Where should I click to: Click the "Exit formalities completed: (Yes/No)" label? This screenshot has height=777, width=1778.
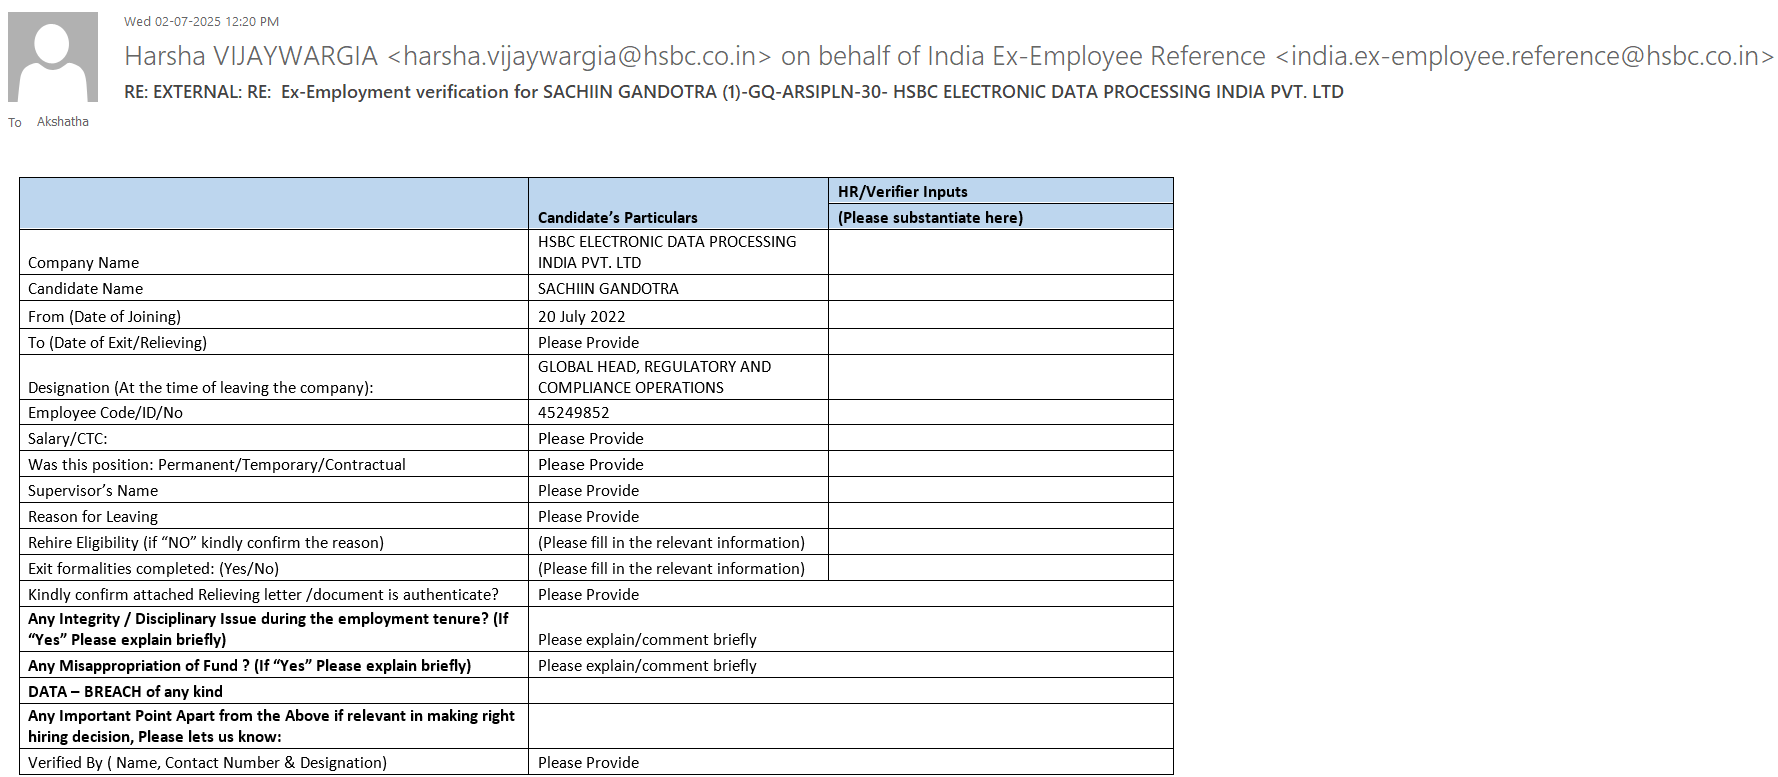[x=153, y=568]
